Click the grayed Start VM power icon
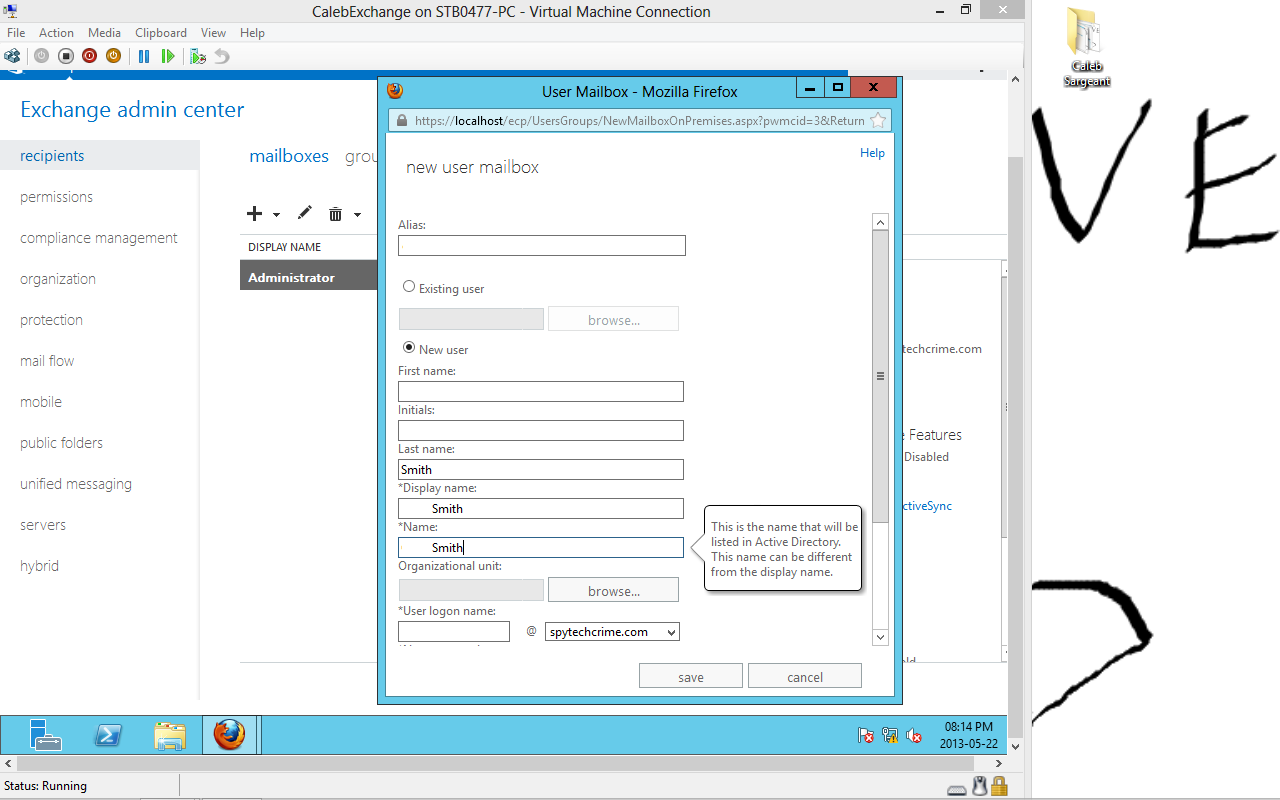 coord(41,56)
